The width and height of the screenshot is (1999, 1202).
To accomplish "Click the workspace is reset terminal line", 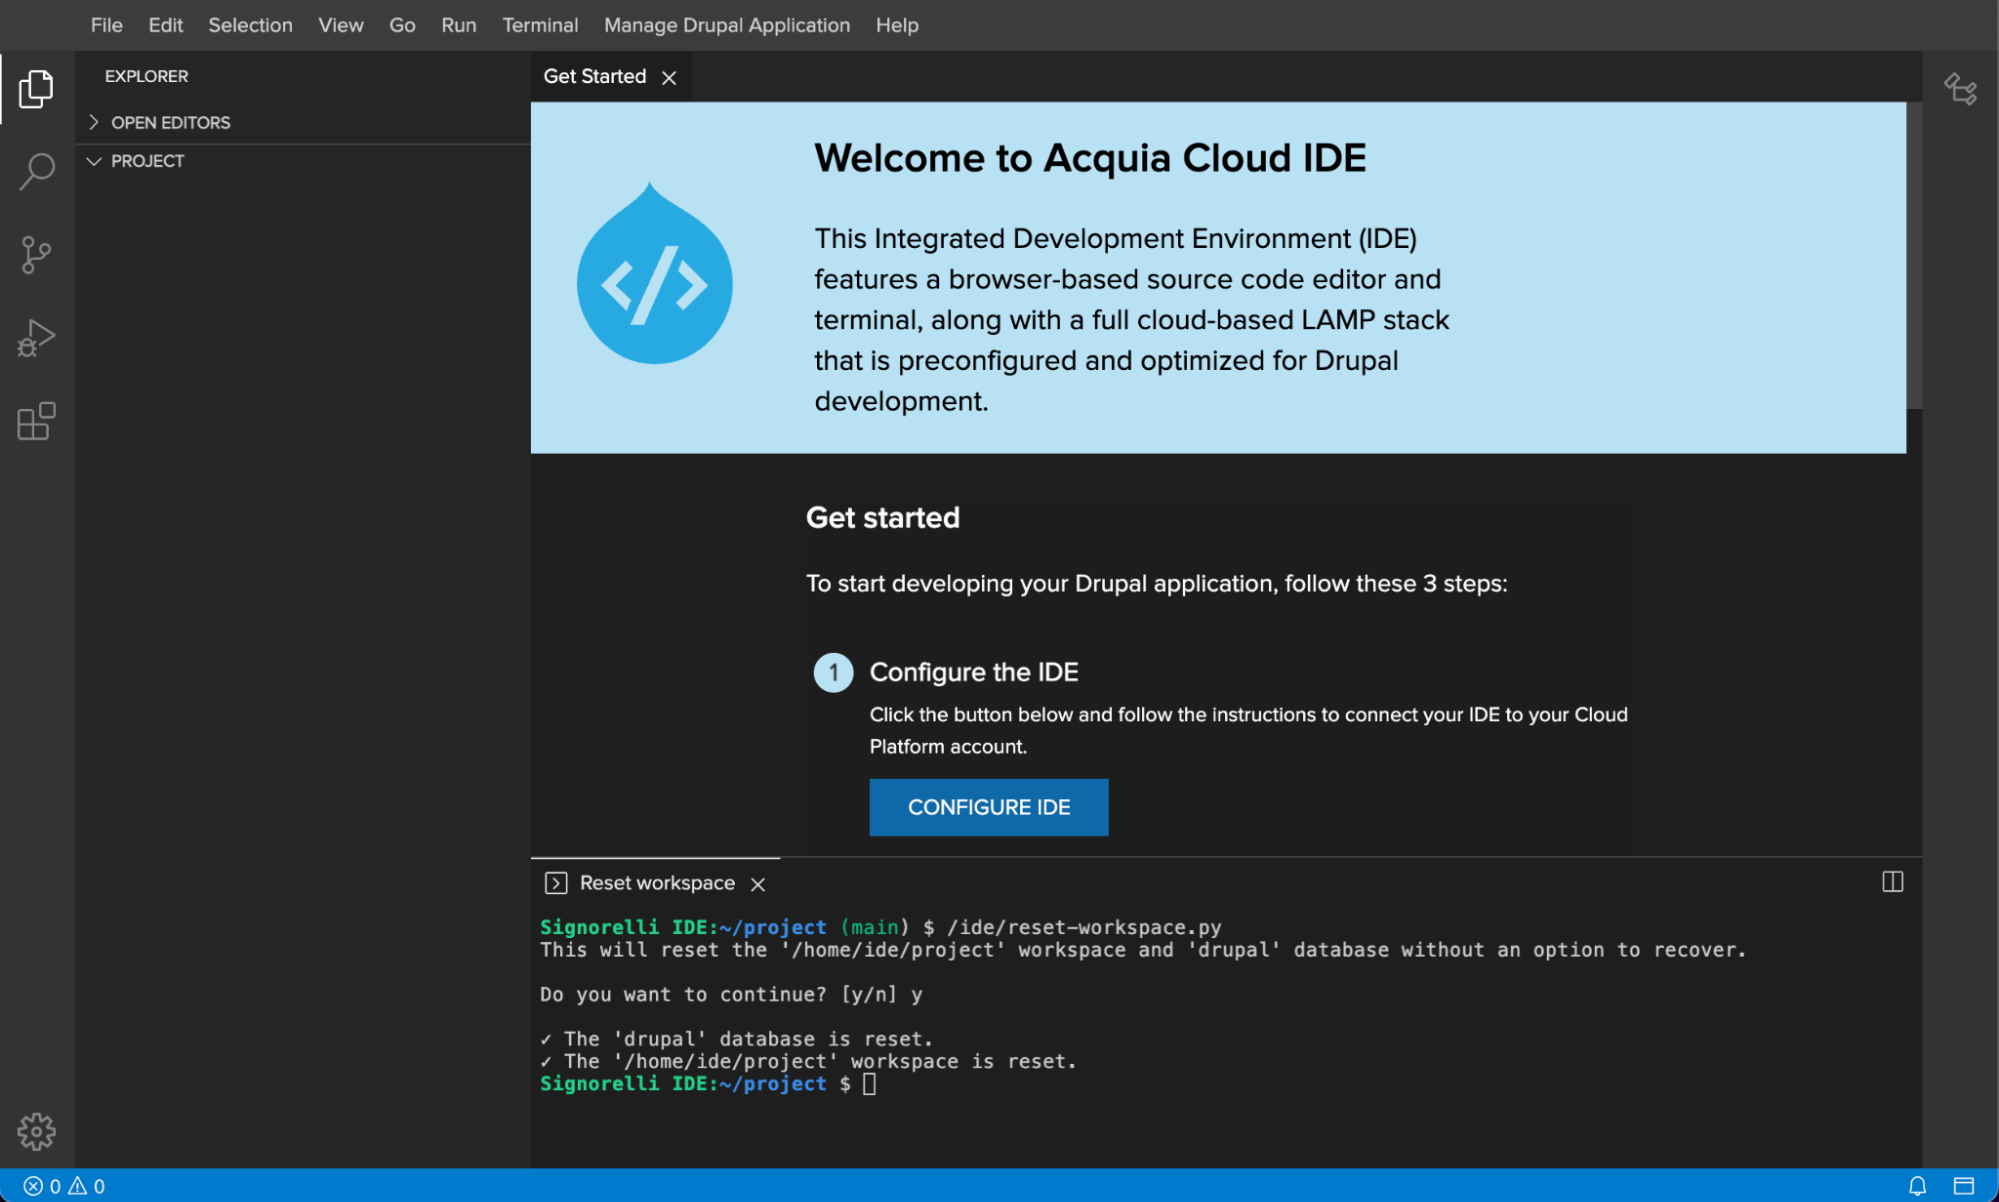I will 808,1061.
